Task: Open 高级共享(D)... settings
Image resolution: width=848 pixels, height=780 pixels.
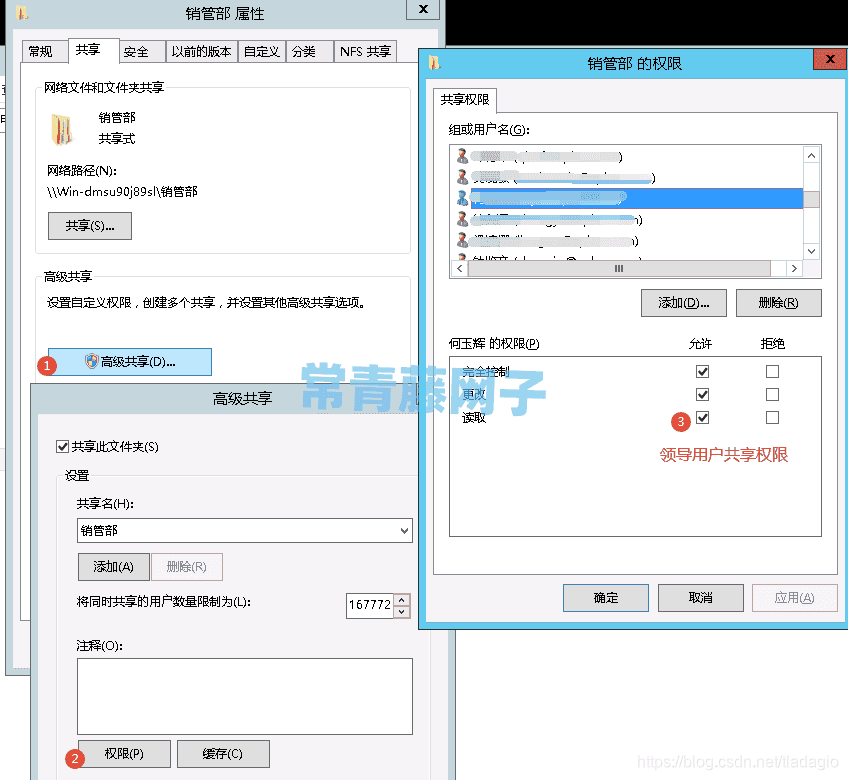Action: click(130, 362)
